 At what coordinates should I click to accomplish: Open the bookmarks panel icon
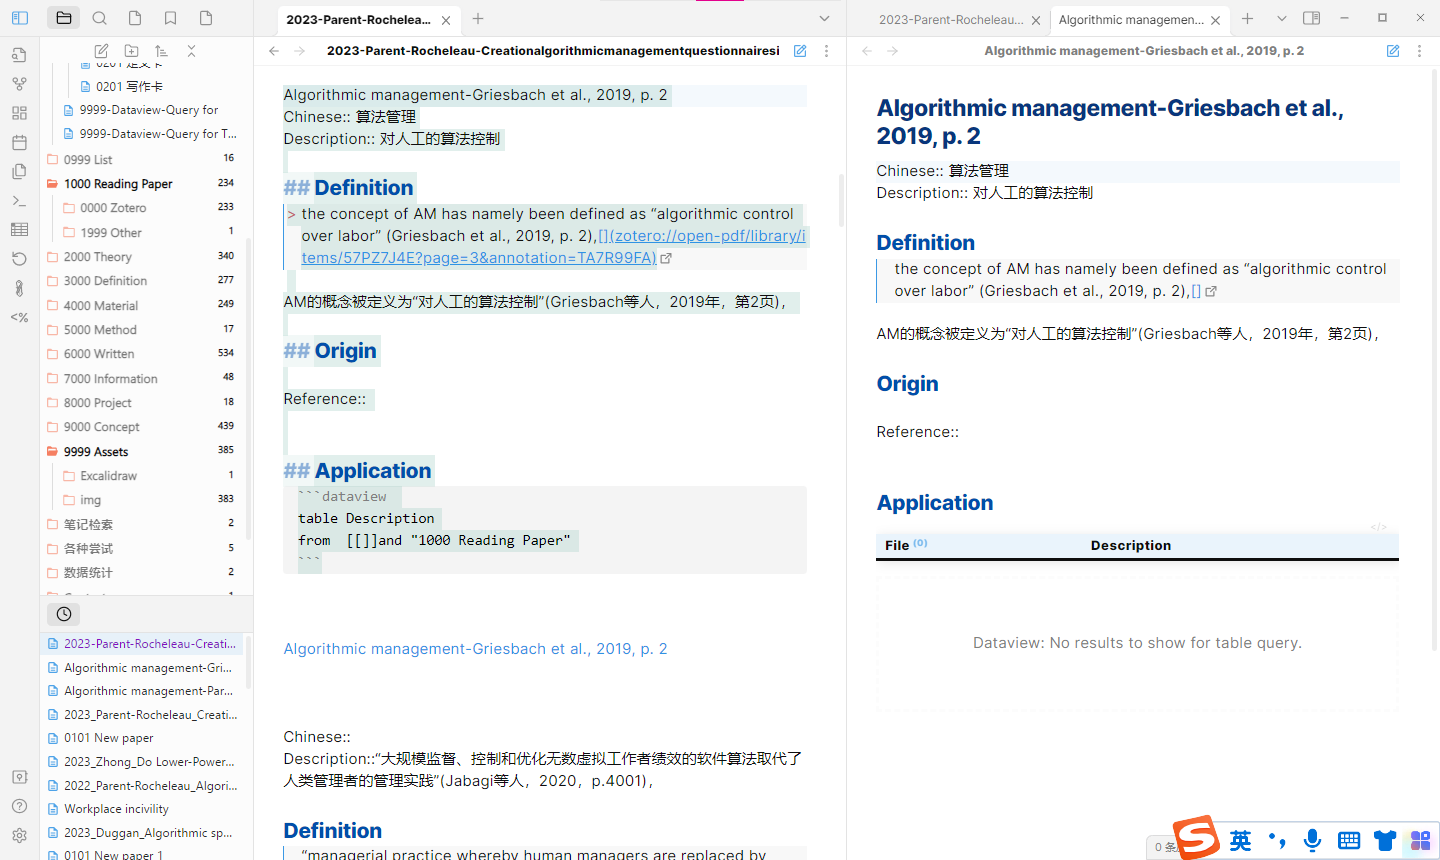pyautogui.click(x=171, y=18)
